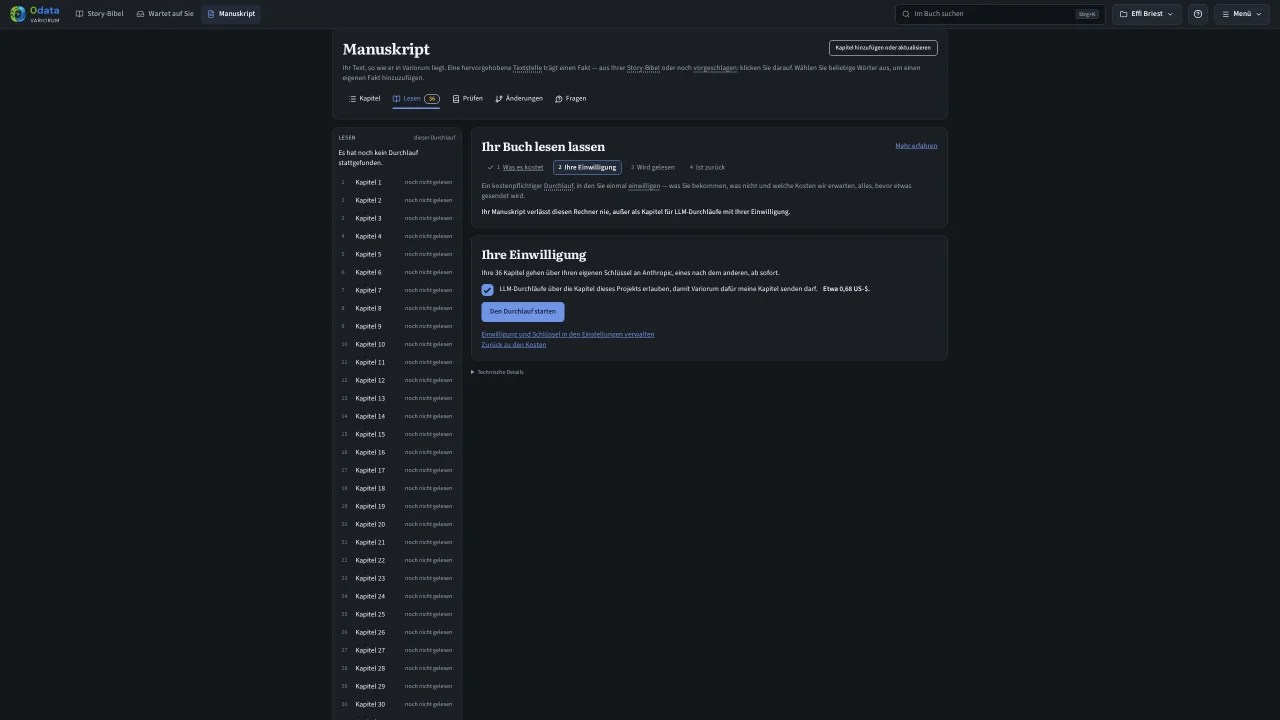Image resolution: width=1280 pixels, height=720 pixels.
Task: Select step 2 Ihre Einwilligung
Action: pyautogui.click(x=587, y=168)
